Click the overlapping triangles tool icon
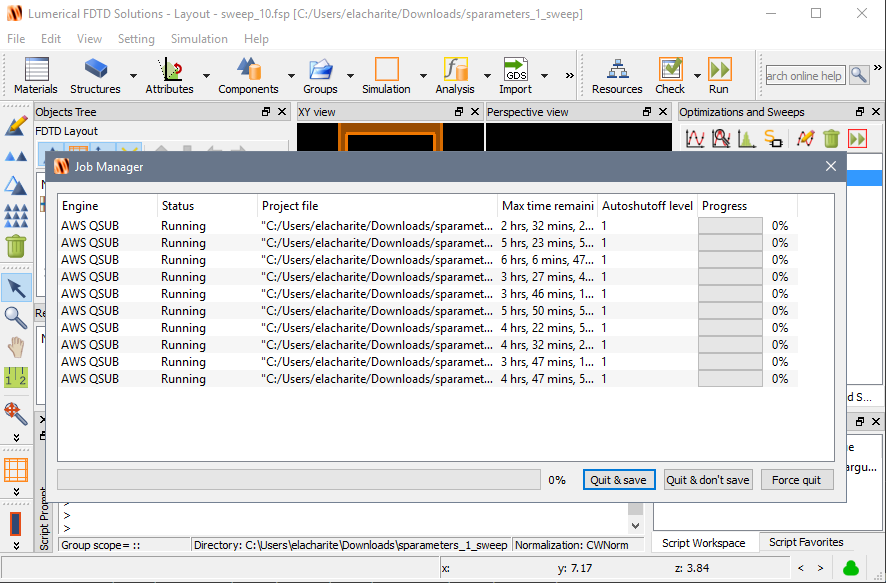Image resolution: width=886 pixels, height=583 pixels. [x=16, y=185]
